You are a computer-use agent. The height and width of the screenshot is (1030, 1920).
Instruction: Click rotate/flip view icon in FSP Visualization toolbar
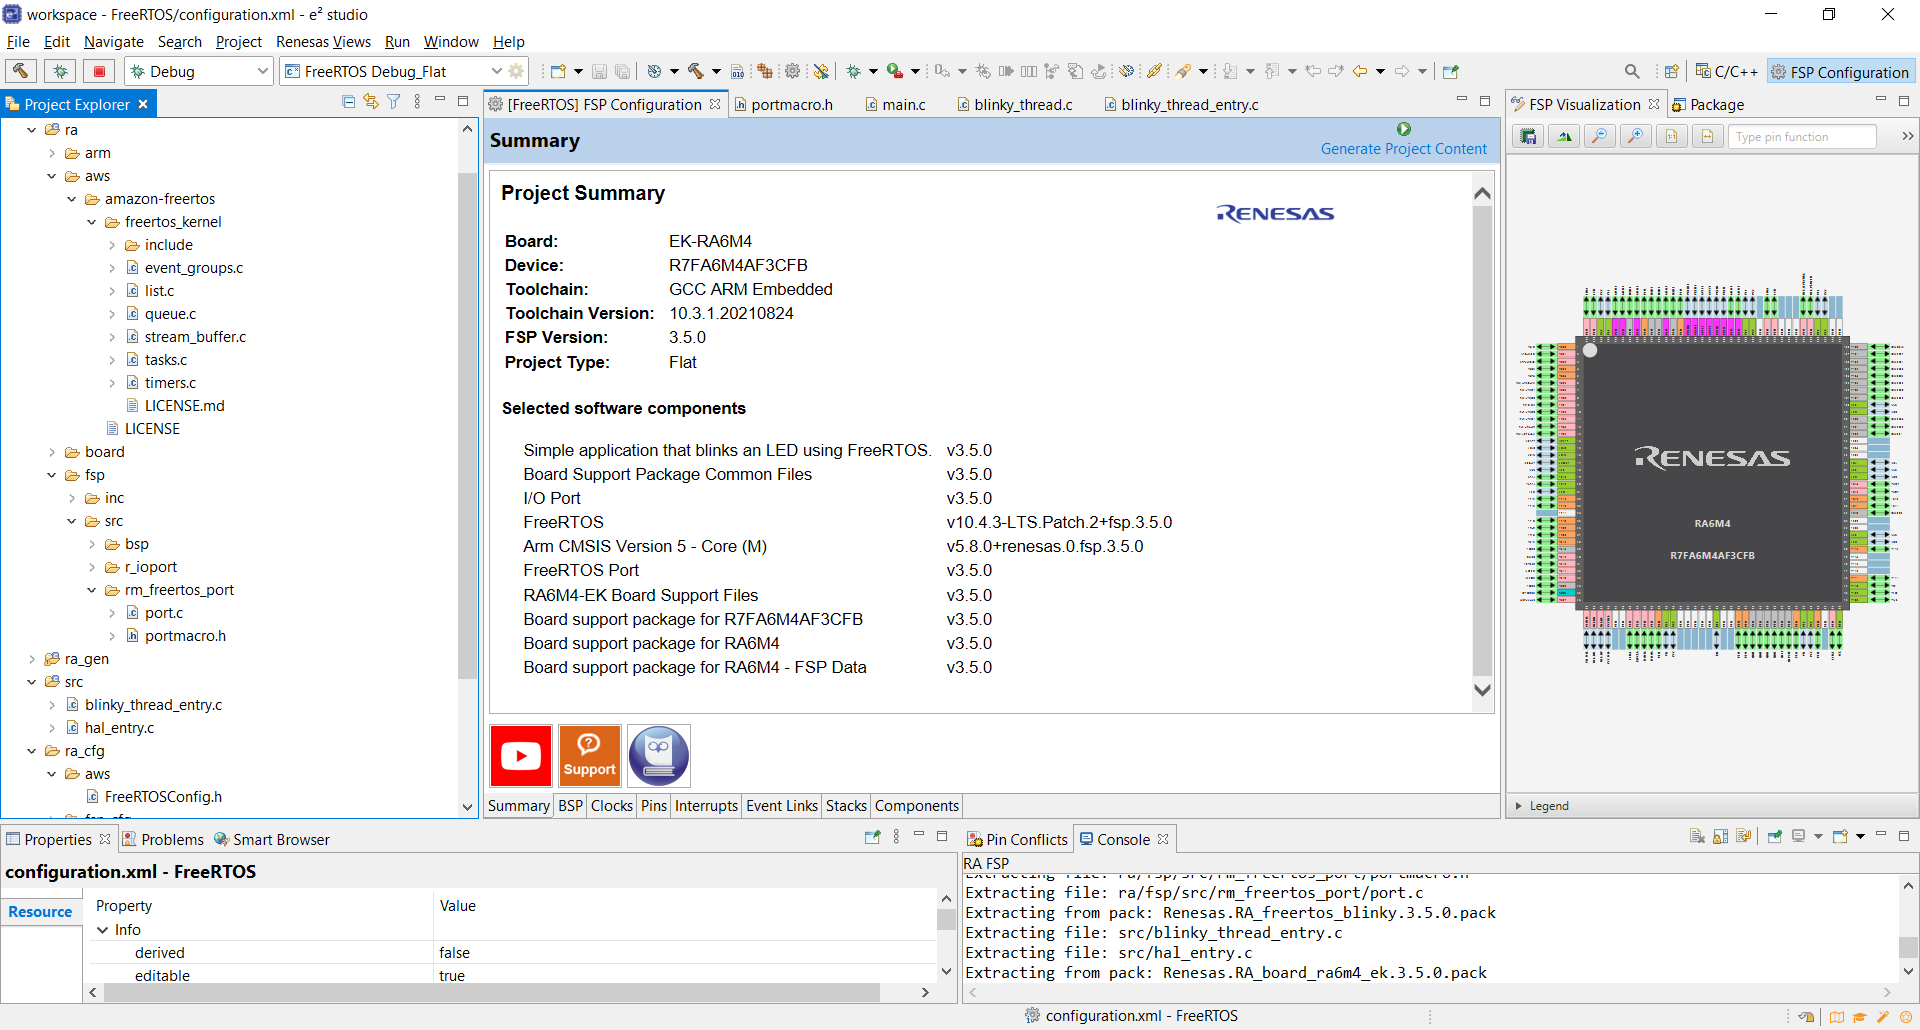[x=1564, y=136]
